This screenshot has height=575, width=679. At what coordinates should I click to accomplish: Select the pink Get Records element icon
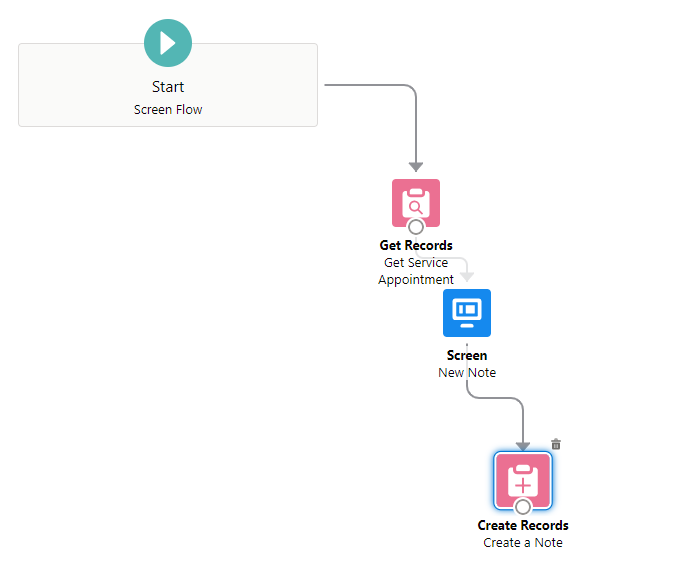pyautogui.click(x=415, y=201)
